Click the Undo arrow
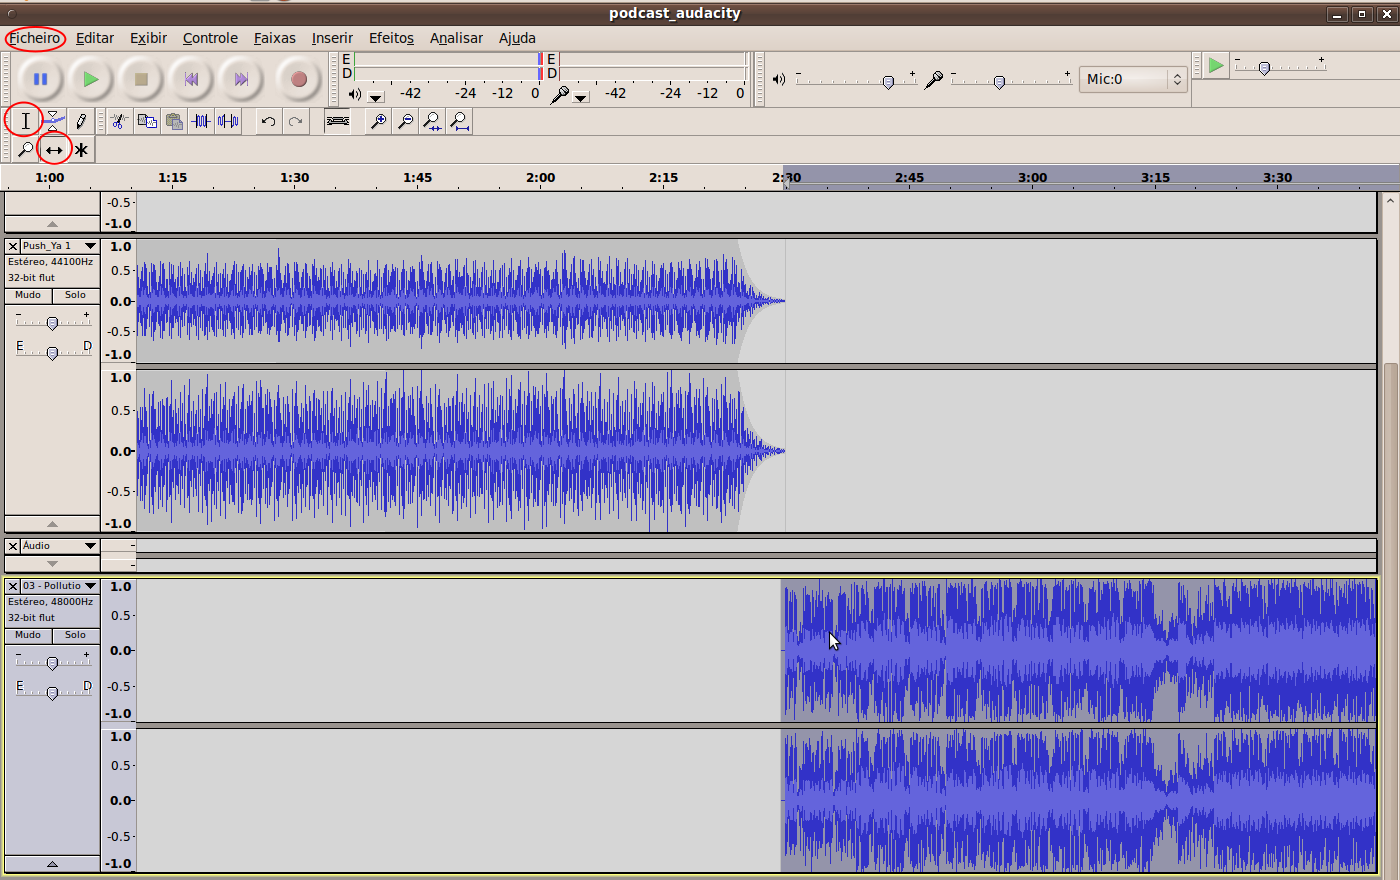 pyautogui.click(x=268, y=121)
